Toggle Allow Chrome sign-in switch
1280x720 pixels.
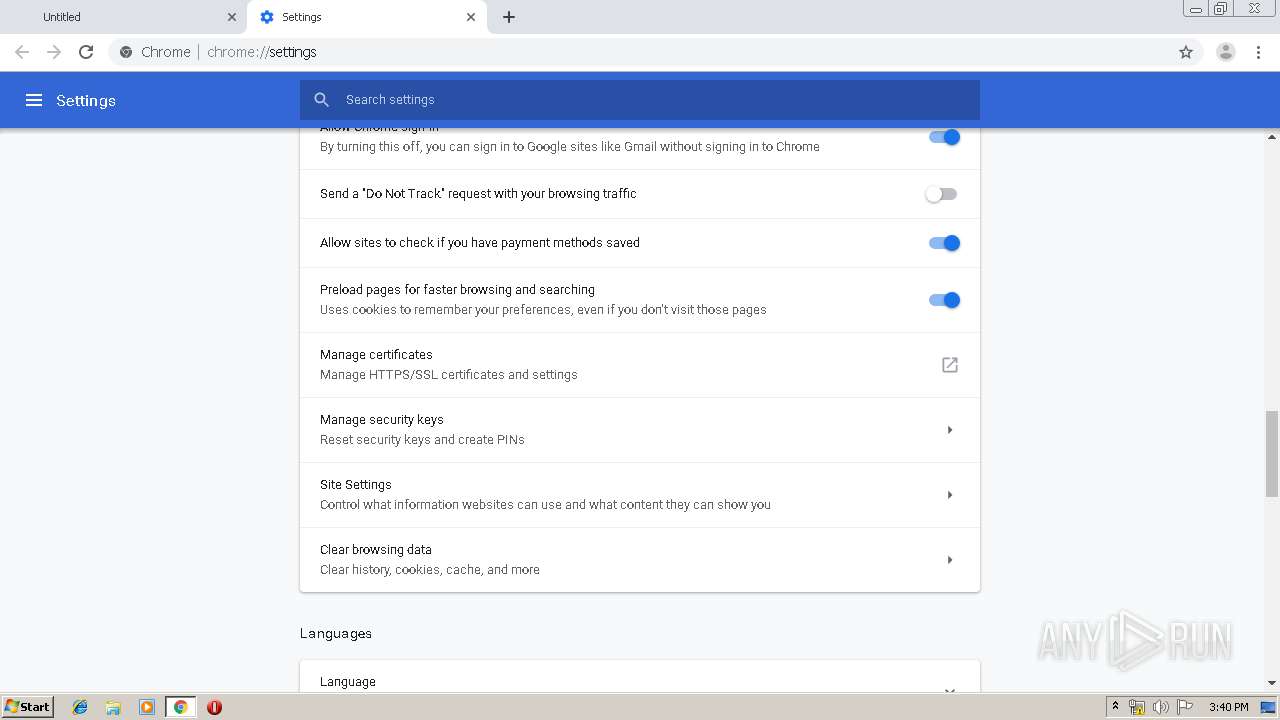click(944, 137)
